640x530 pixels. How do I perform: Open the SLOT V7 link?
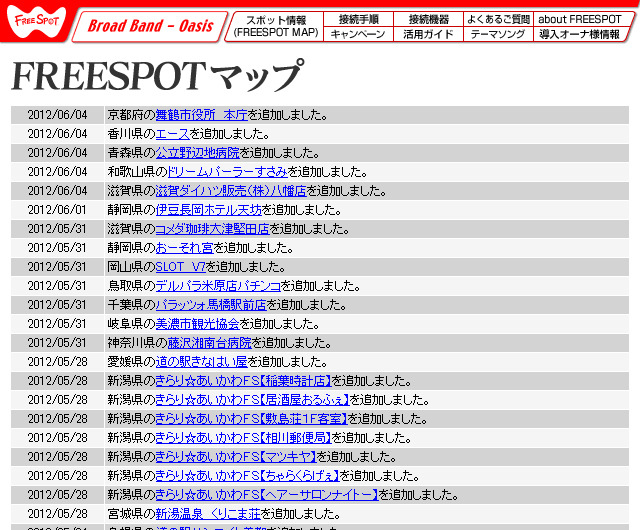pos(180,267)
